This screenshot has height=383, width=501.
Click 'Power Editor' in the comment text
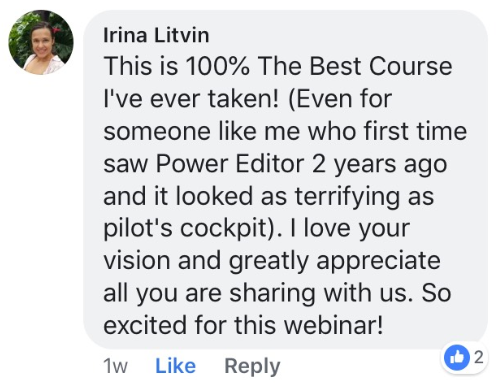230,164
